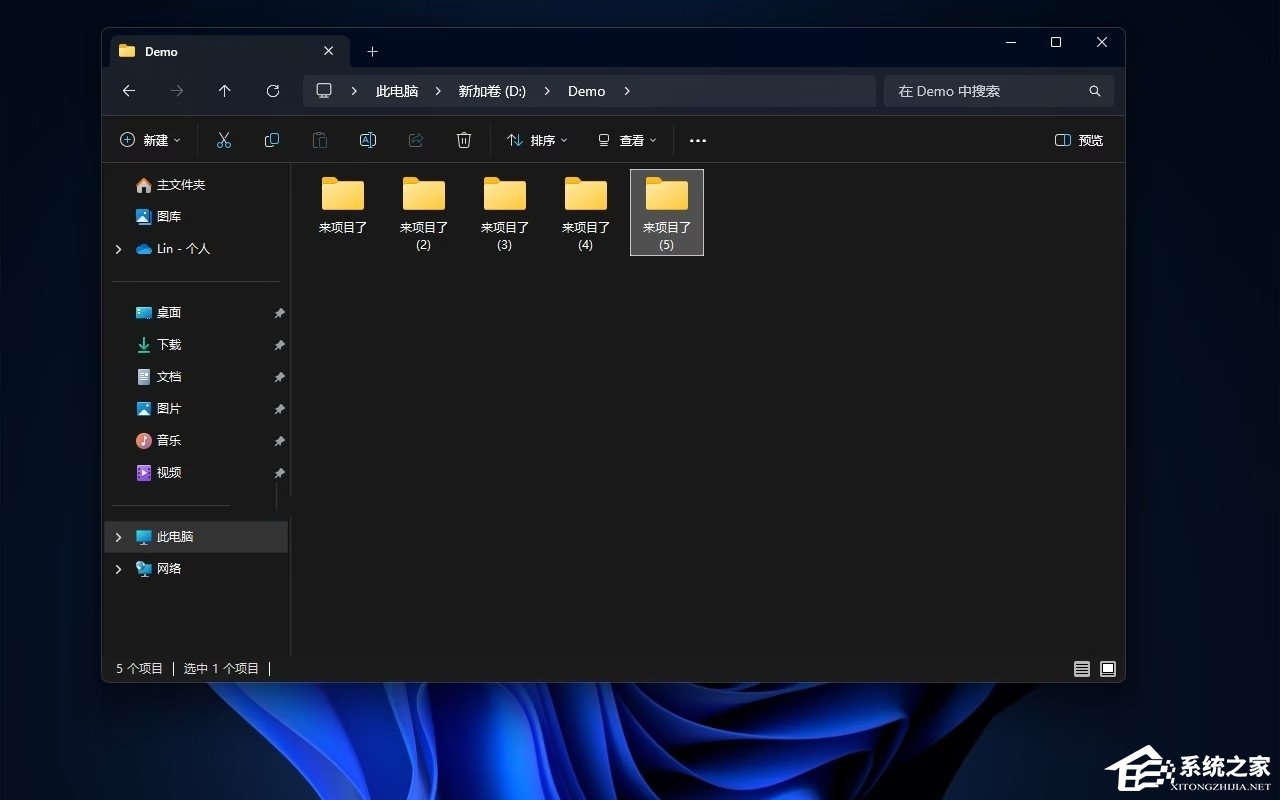The image size is (1280, 800).
Task: Open the 新建 new item menu
Action: click(x=150, y=140)
